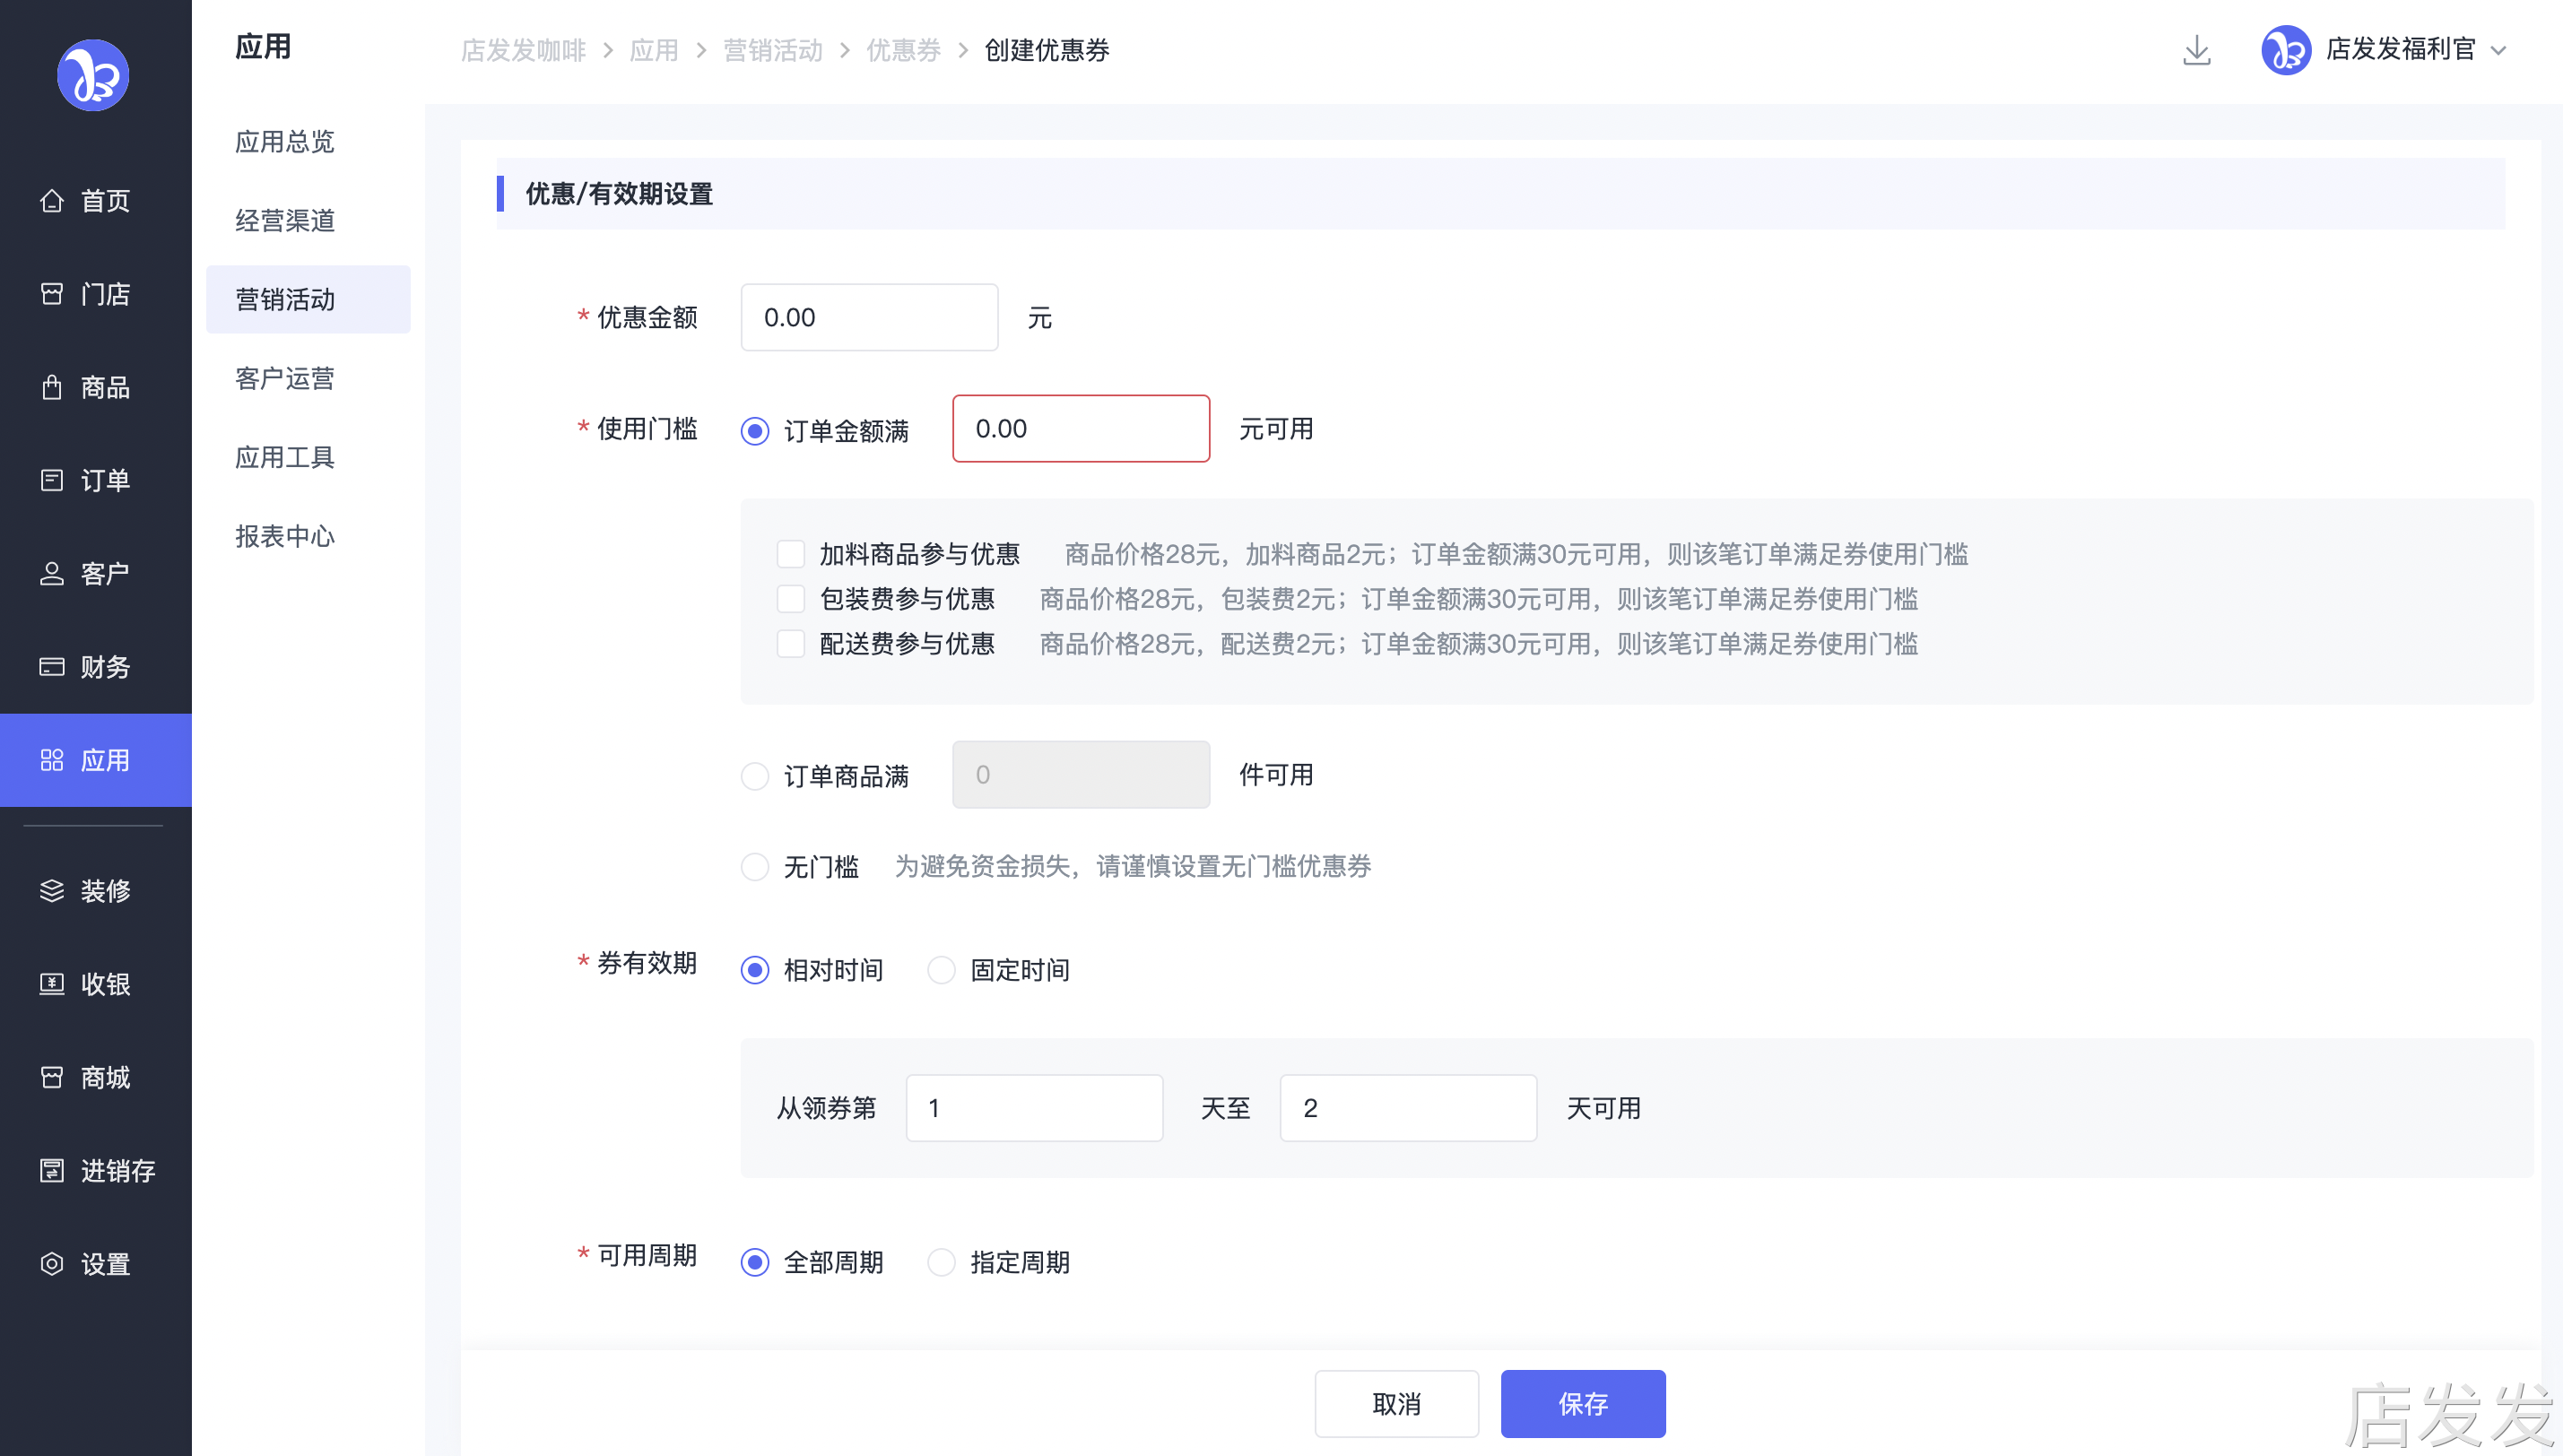The width and height of the screenshot is (2563, 1456).
Task: Open 订单 orders icon in sidebar
Action: [52, 480]
